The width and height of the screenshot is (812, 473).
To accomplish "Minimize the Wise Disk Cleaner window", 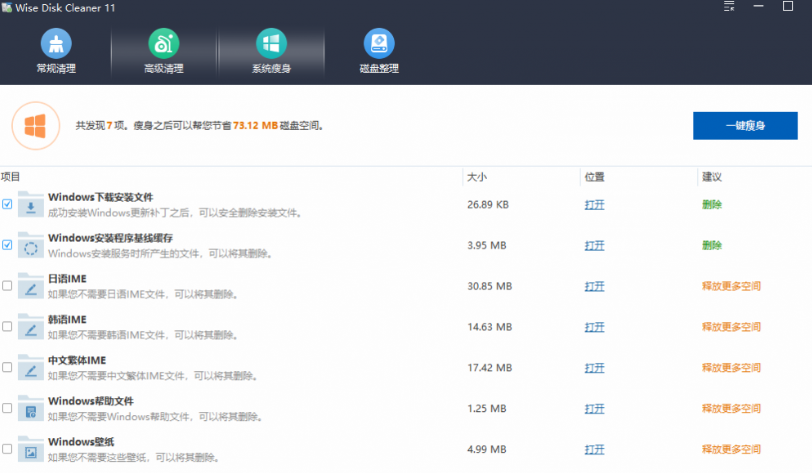I will pyautogui.click(x=758, y=6).
